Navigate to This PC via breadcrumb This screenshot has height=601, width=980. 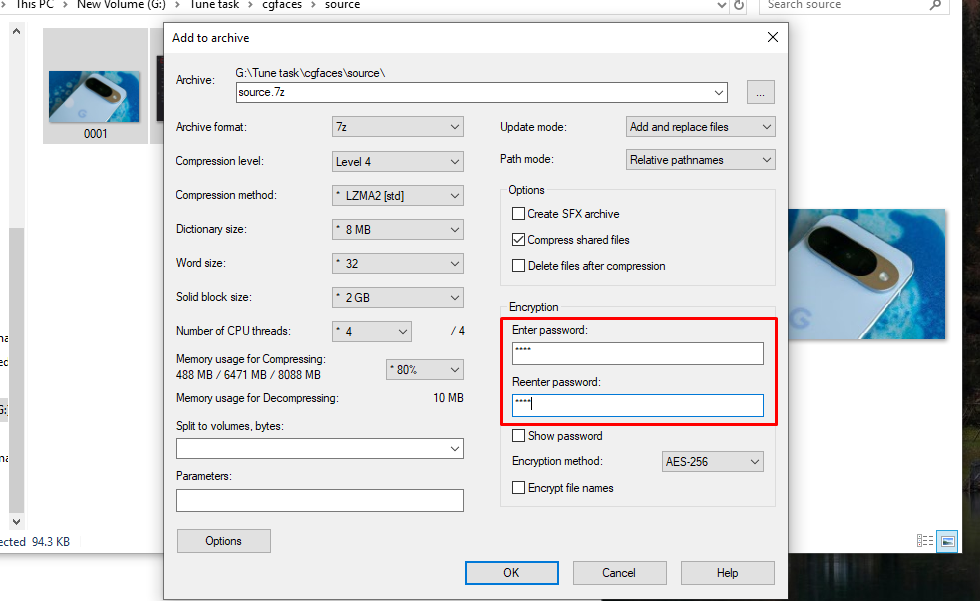tap(34, 5)
